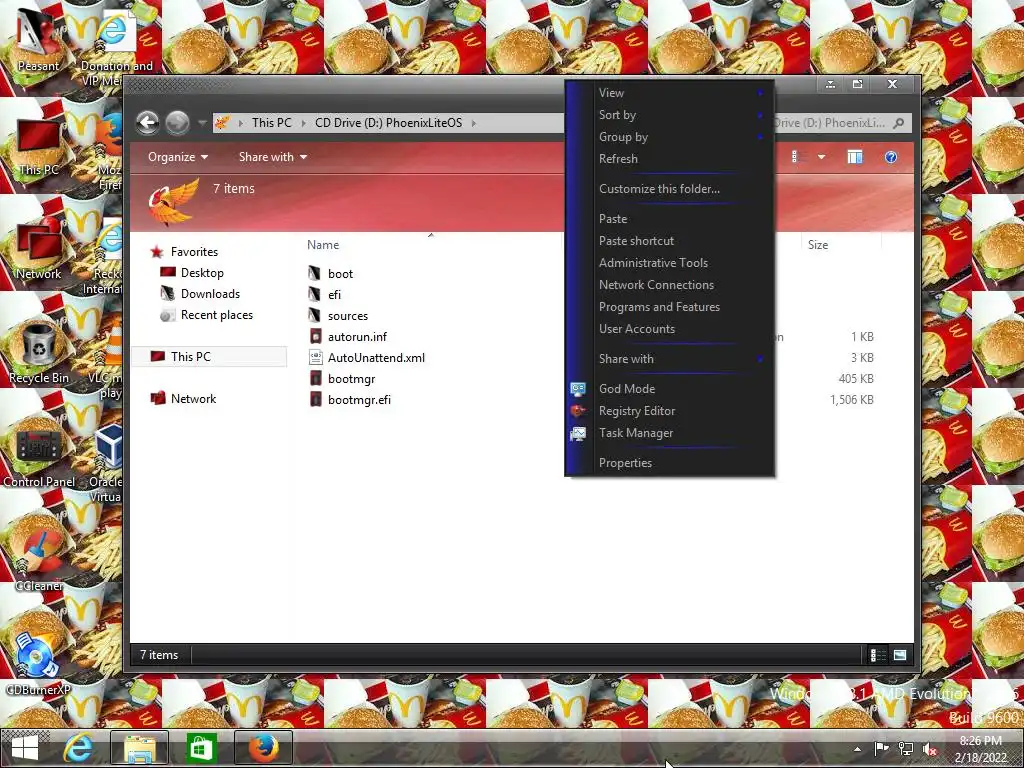Show hidden tray icons arrow
Viewport: 1024px width, 768px height.
click(857, 749)
